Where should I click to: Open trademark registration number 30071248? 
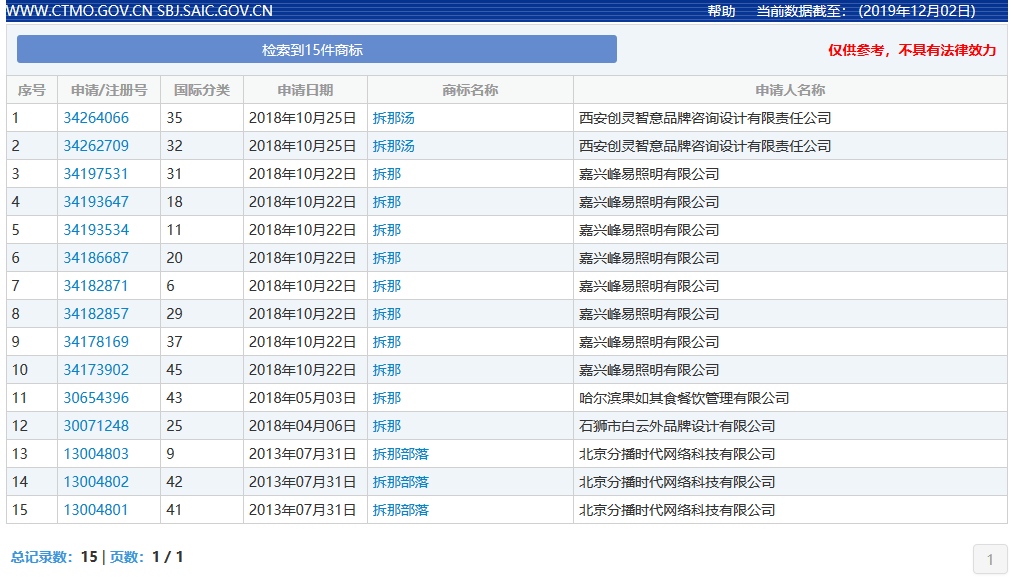94,425
